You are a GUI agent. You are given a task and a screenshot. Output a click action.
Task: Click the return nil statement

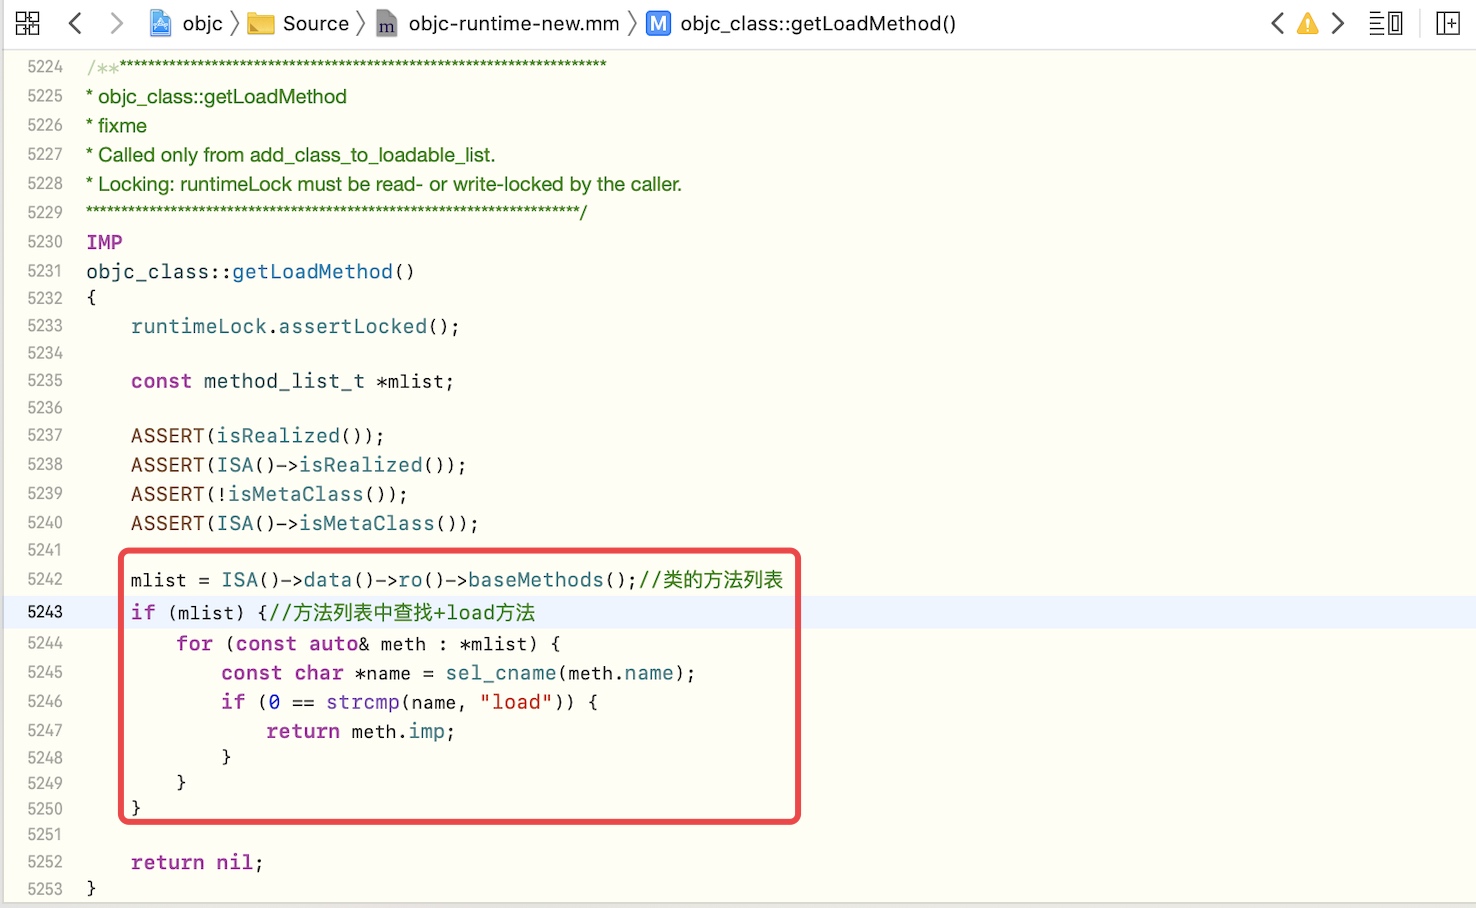(x=197, y=862)
